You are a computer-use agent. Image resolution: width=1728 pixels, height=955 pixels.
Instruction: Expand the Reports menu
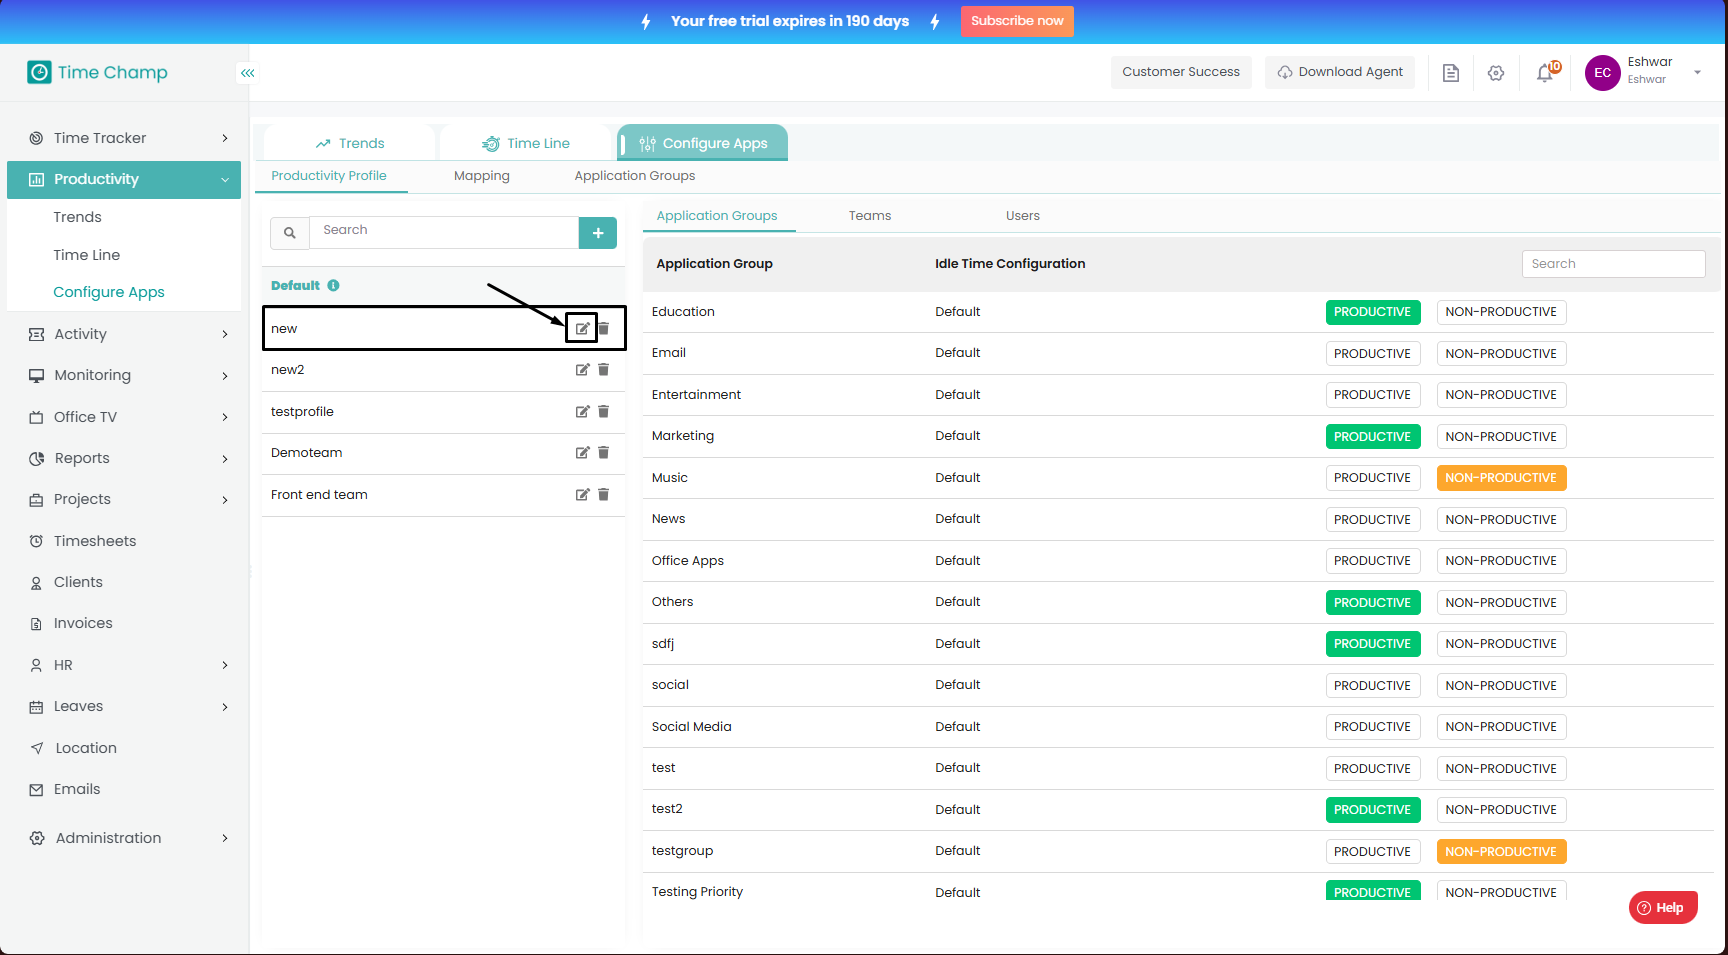tap(124, 458)
